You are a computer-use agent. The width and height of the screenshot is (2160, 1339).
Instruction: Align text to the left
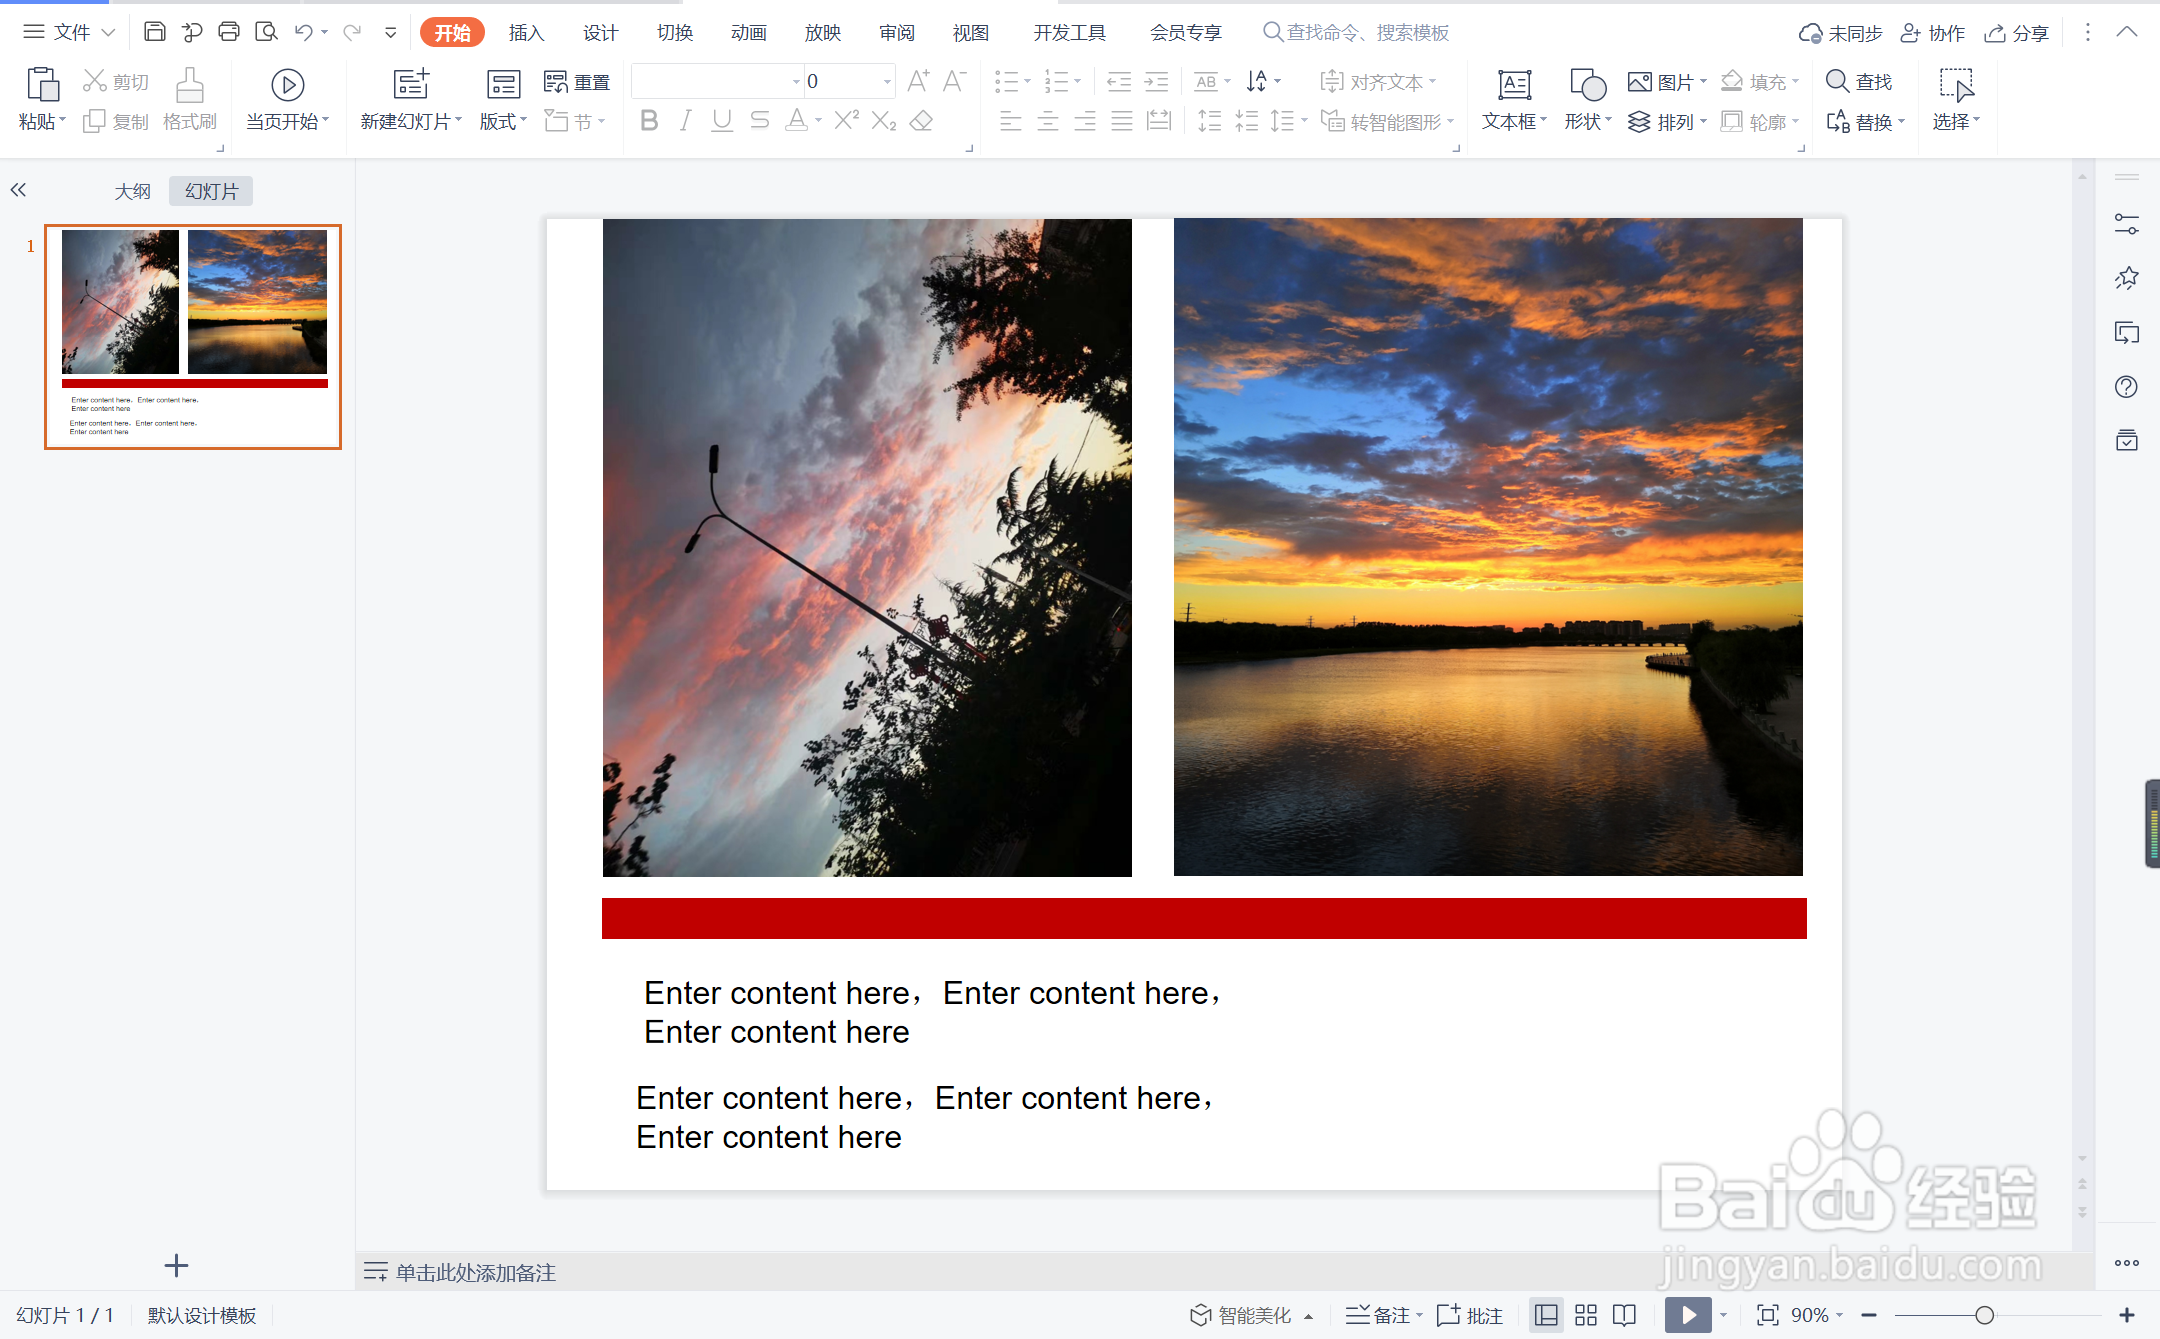(x=1011, y=122)
